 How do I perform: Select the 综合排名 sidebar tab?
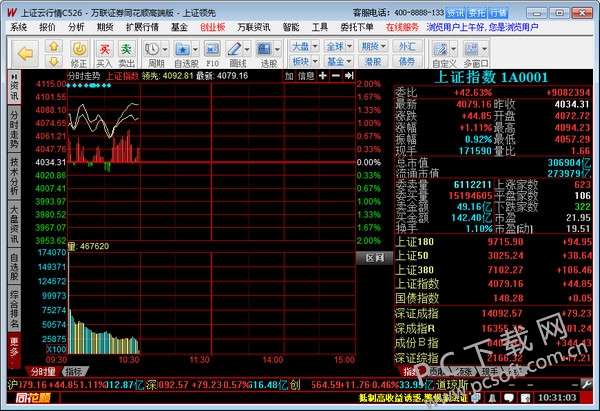[14, 310]
